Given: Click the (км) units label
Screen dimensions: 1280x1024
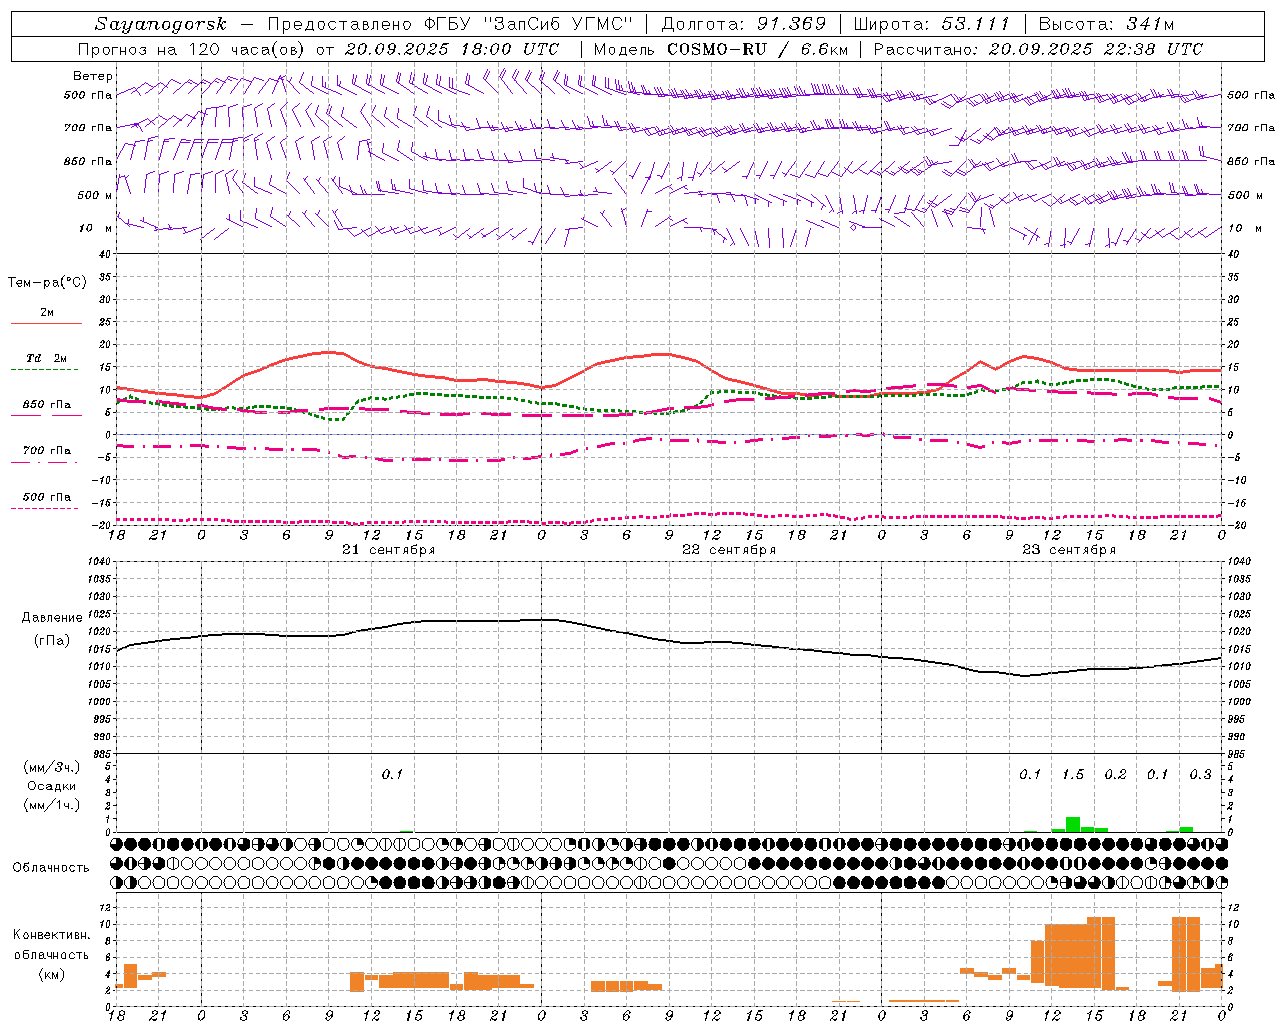Looking at the screenshot, I should (52, 974).
